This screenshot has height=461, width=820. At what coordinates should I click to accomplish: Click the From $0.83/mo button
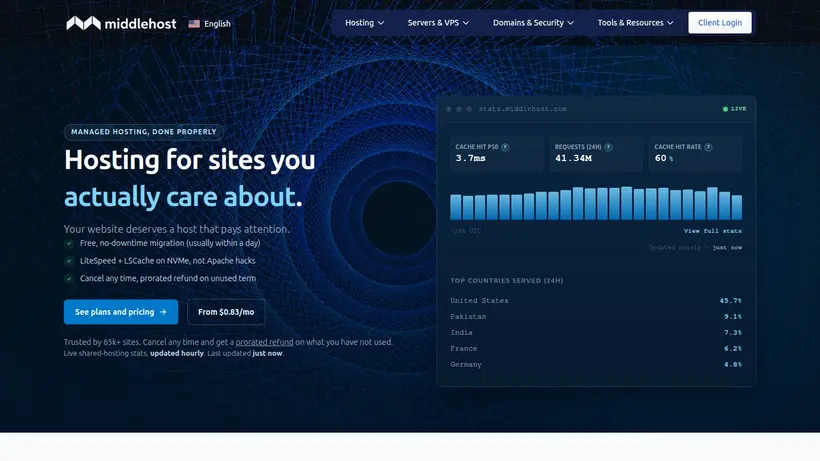(x=226, y=312)
